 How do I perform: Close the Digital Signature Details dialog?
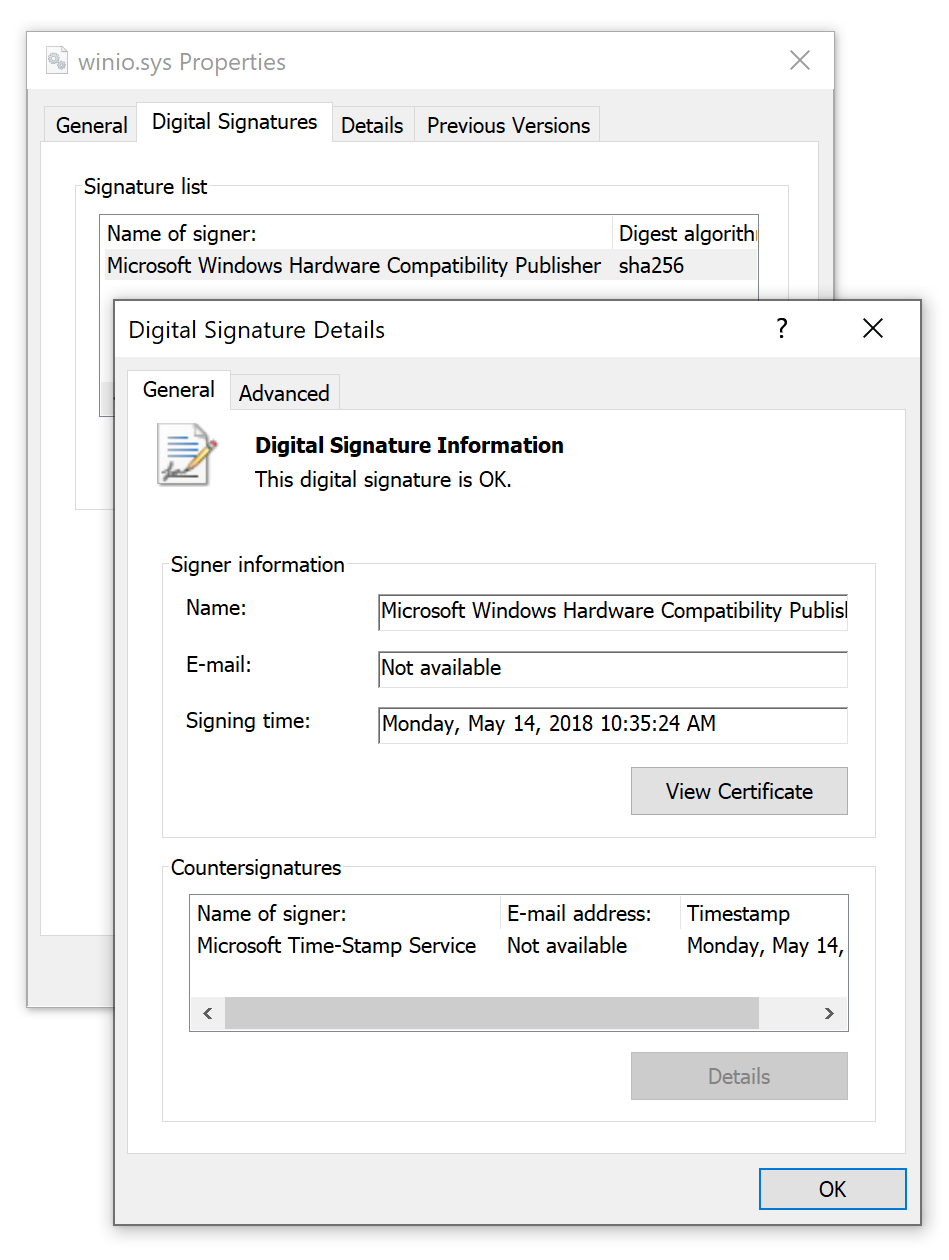[x=872, y=328]
